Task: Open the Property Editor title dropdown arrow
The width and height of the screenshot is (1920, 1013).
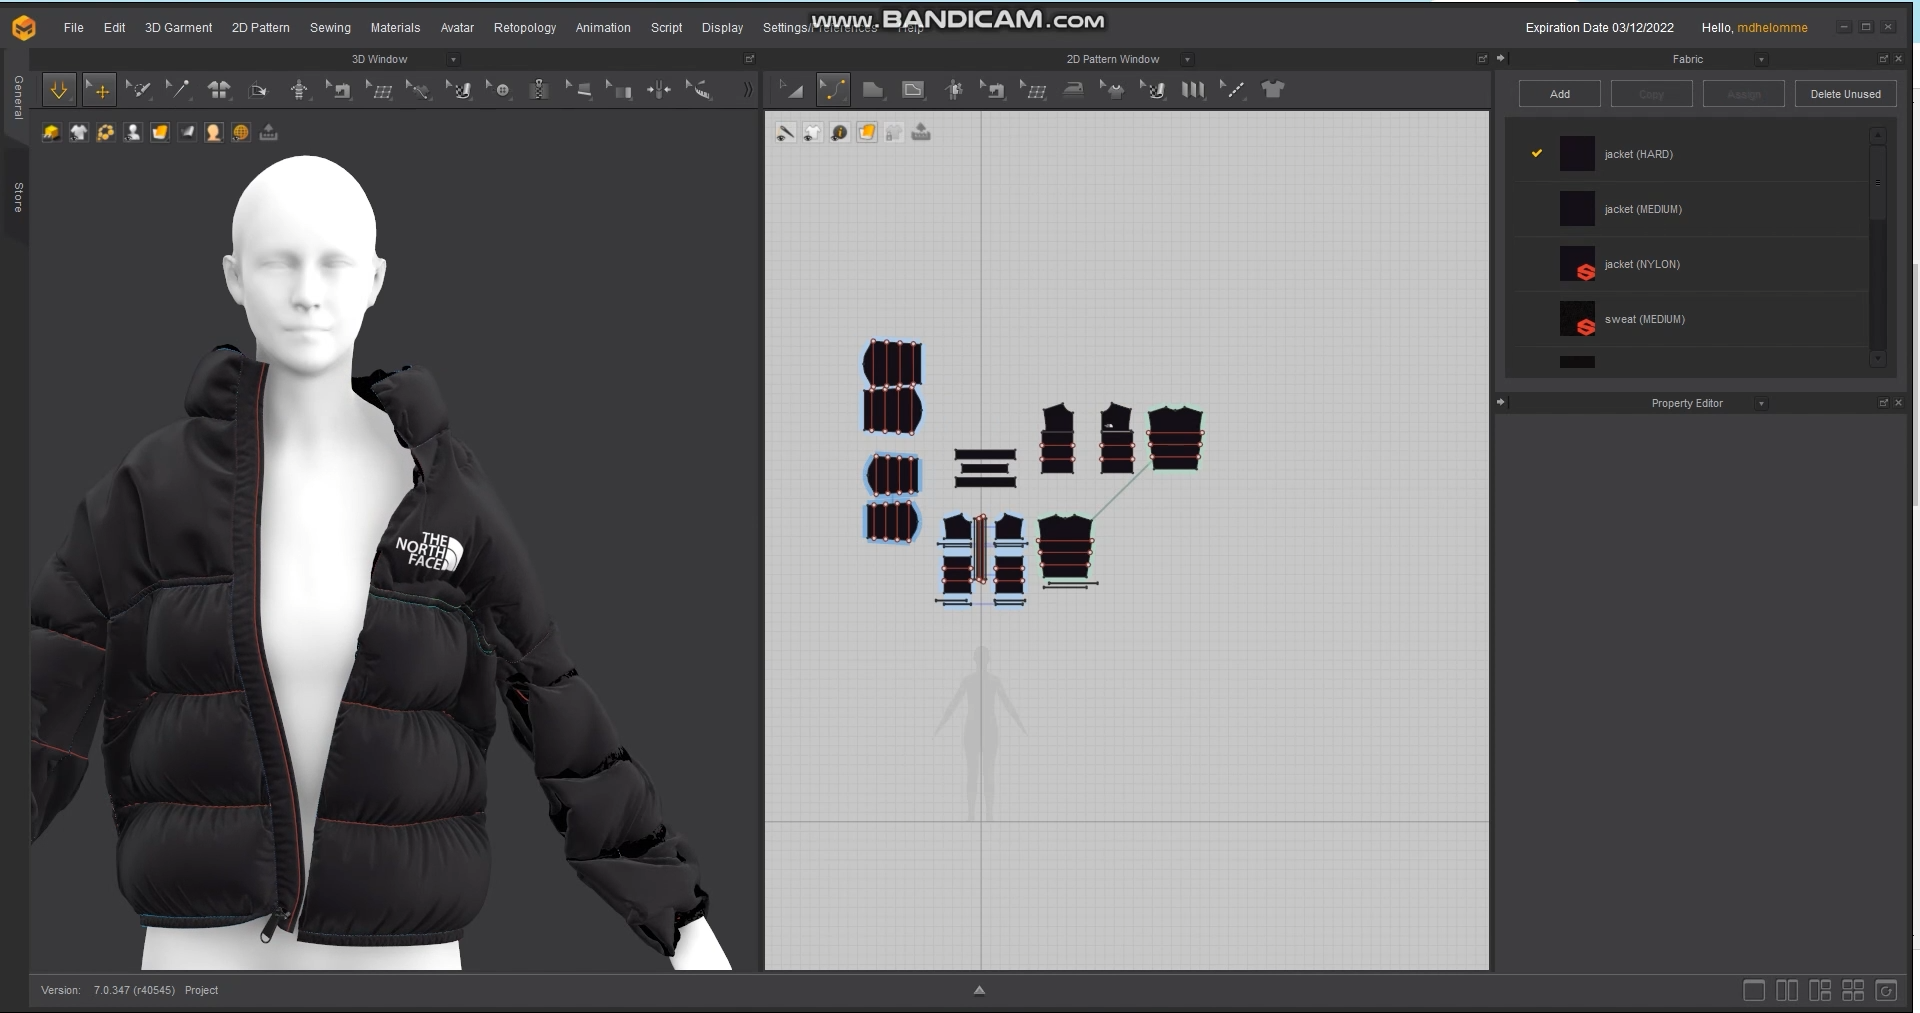Action: click(x=1761, y=404)
